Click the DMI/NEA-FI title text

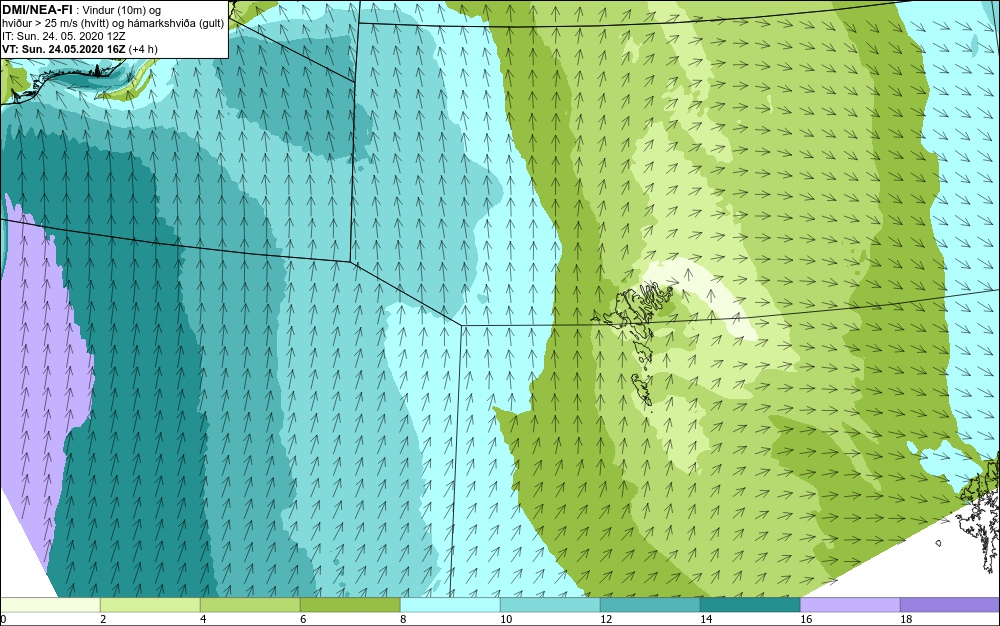37,10
